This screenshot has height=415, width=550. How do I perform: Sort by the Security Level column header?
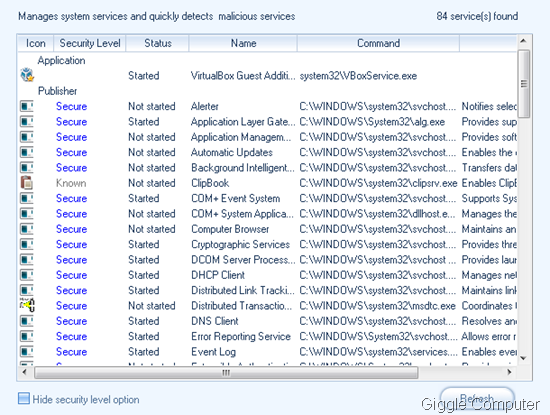tap(90, 43)
